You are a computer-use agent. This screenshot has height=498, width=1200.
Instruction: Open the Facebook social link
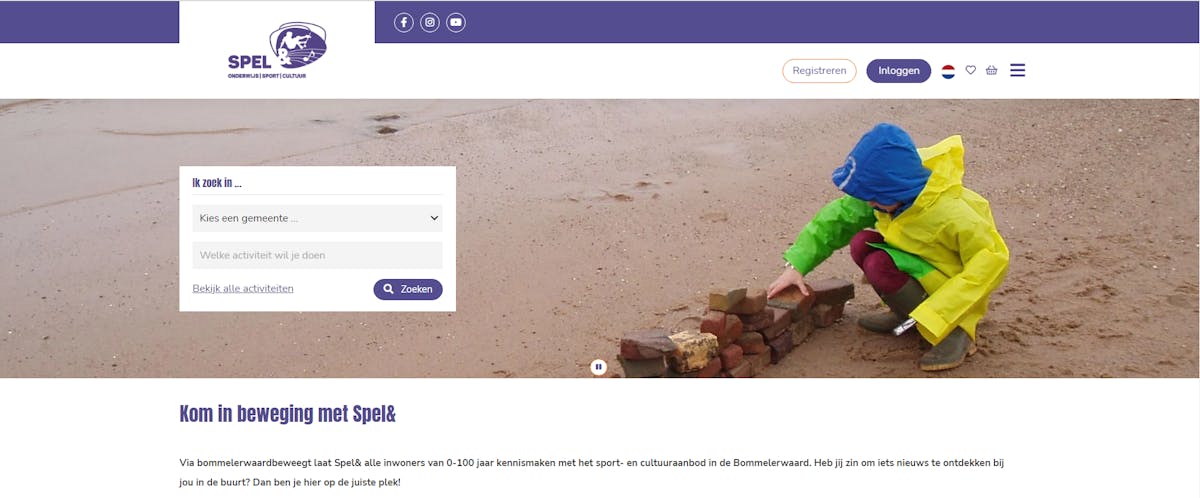(404, 22)
